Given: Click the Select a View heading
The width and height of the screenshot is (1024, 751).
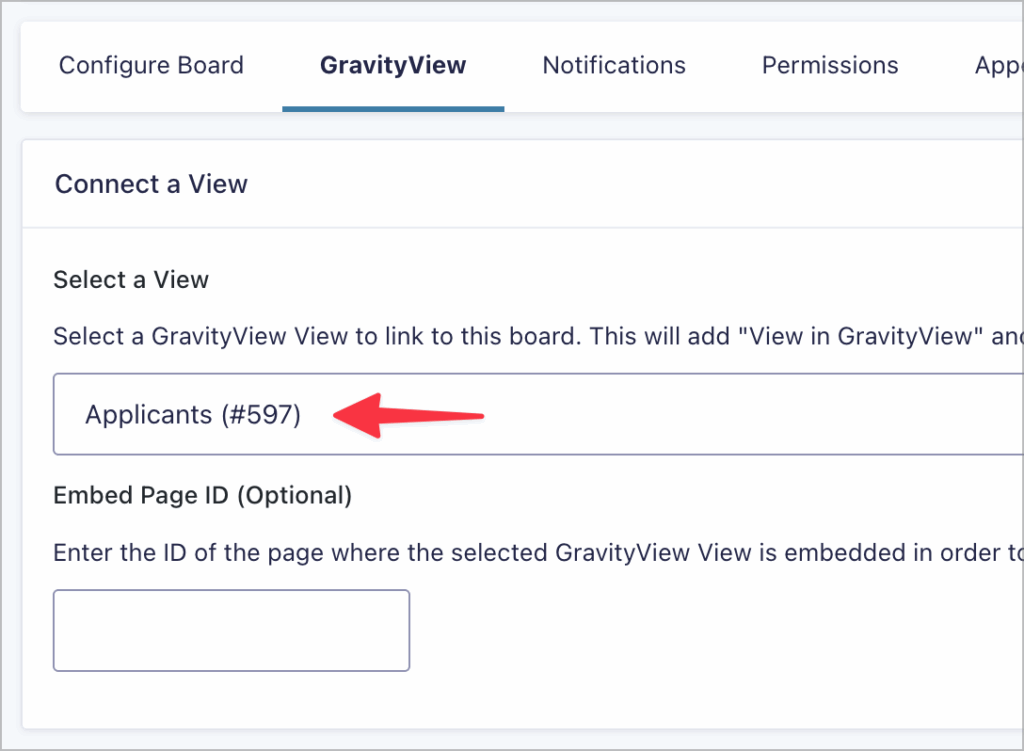Looking at the screenshot, I should (130, 280).
